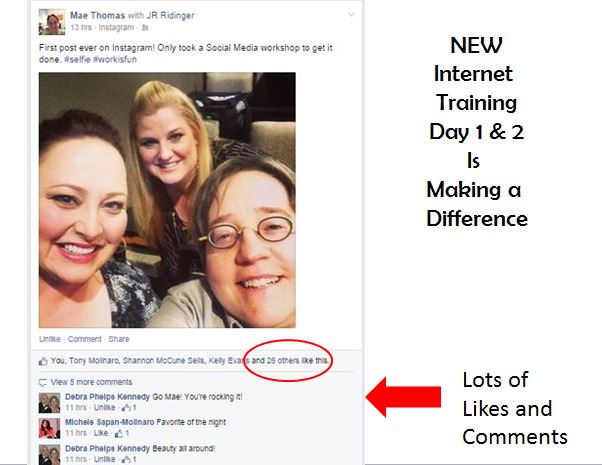Viewport: 602px width, 465px height.
Task: Open first Debra Phelps Kennedy avatar
Action: (x=50, y=403)
